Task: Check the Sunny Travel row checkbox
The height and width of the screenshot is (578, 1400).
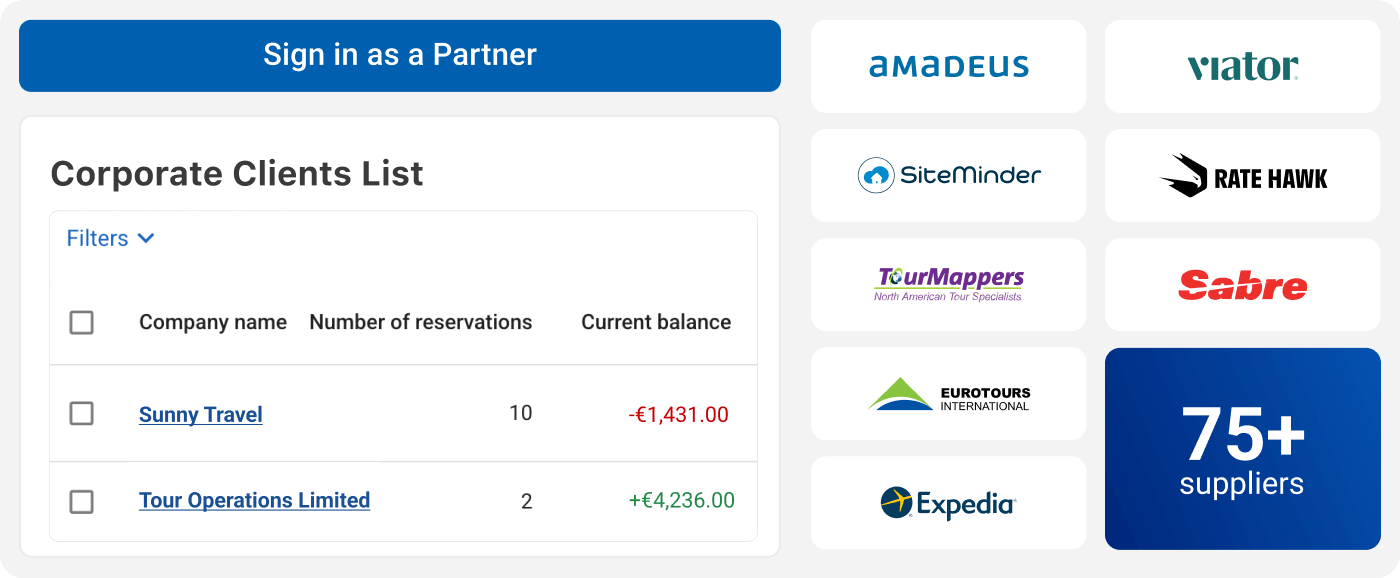Action: (82, 413)
